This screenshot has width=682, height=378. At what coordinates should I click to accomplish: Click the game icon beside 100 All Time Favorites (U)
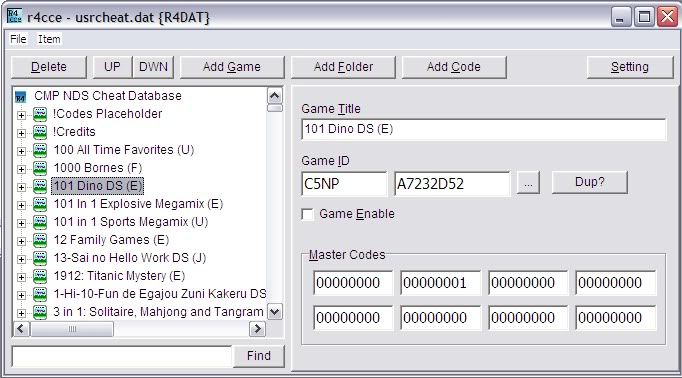(40, 151)
